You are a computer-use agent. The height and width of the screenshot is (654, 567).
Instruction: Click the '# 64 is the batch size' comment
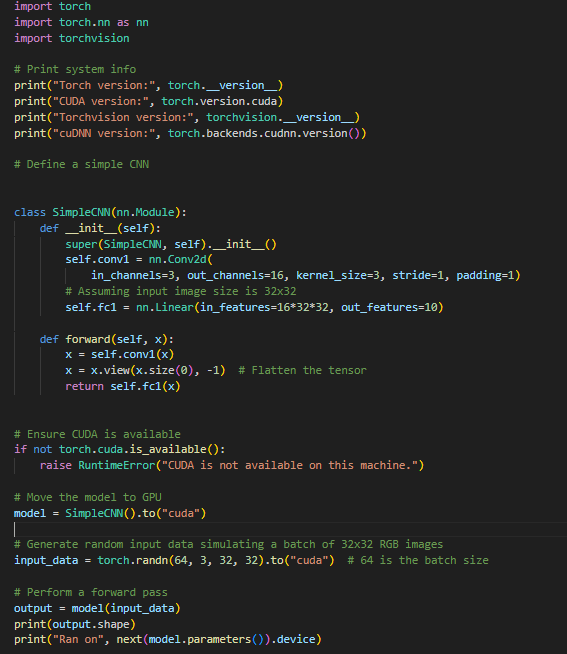(418, 560)
